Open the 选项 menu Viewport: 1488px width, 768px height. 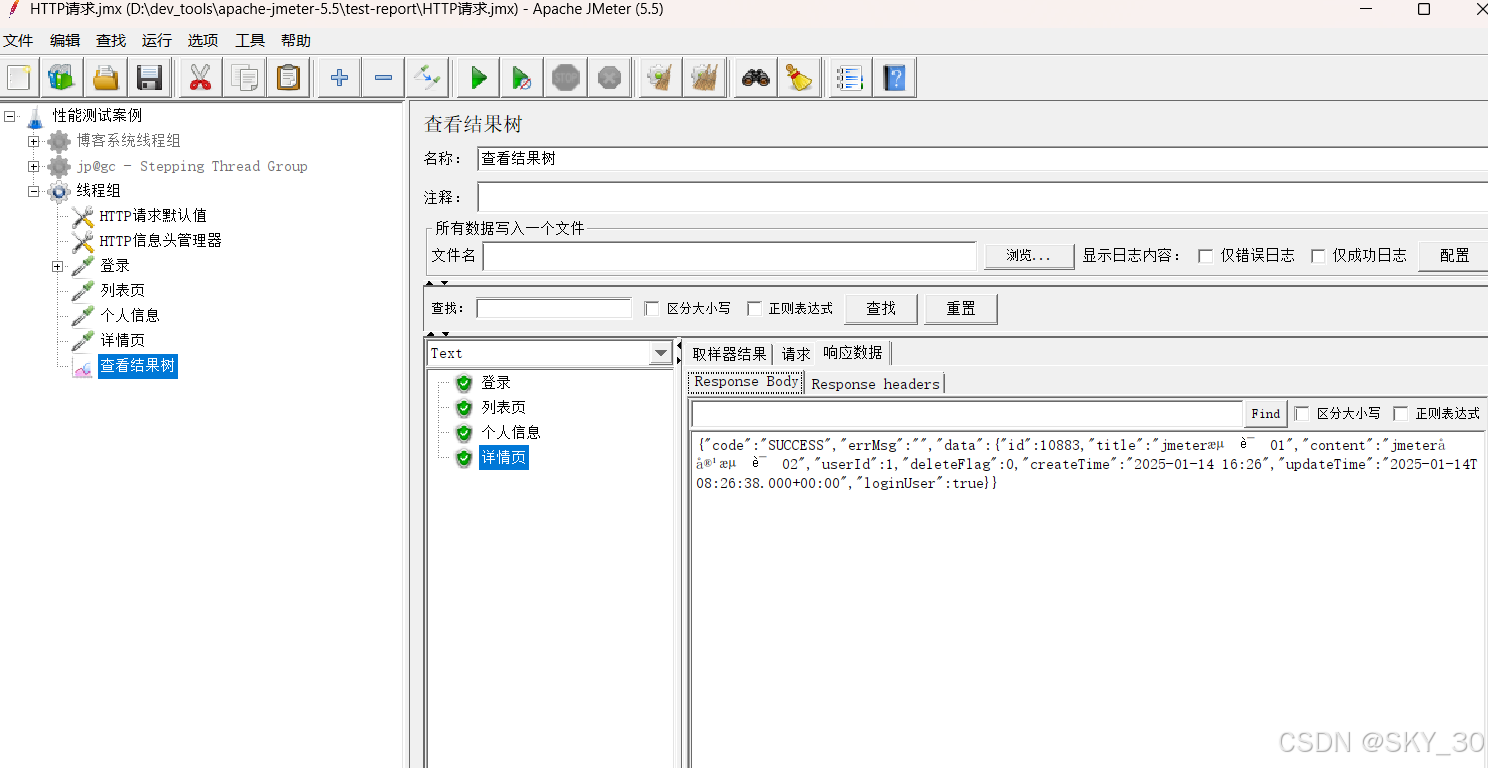[203, 41]
